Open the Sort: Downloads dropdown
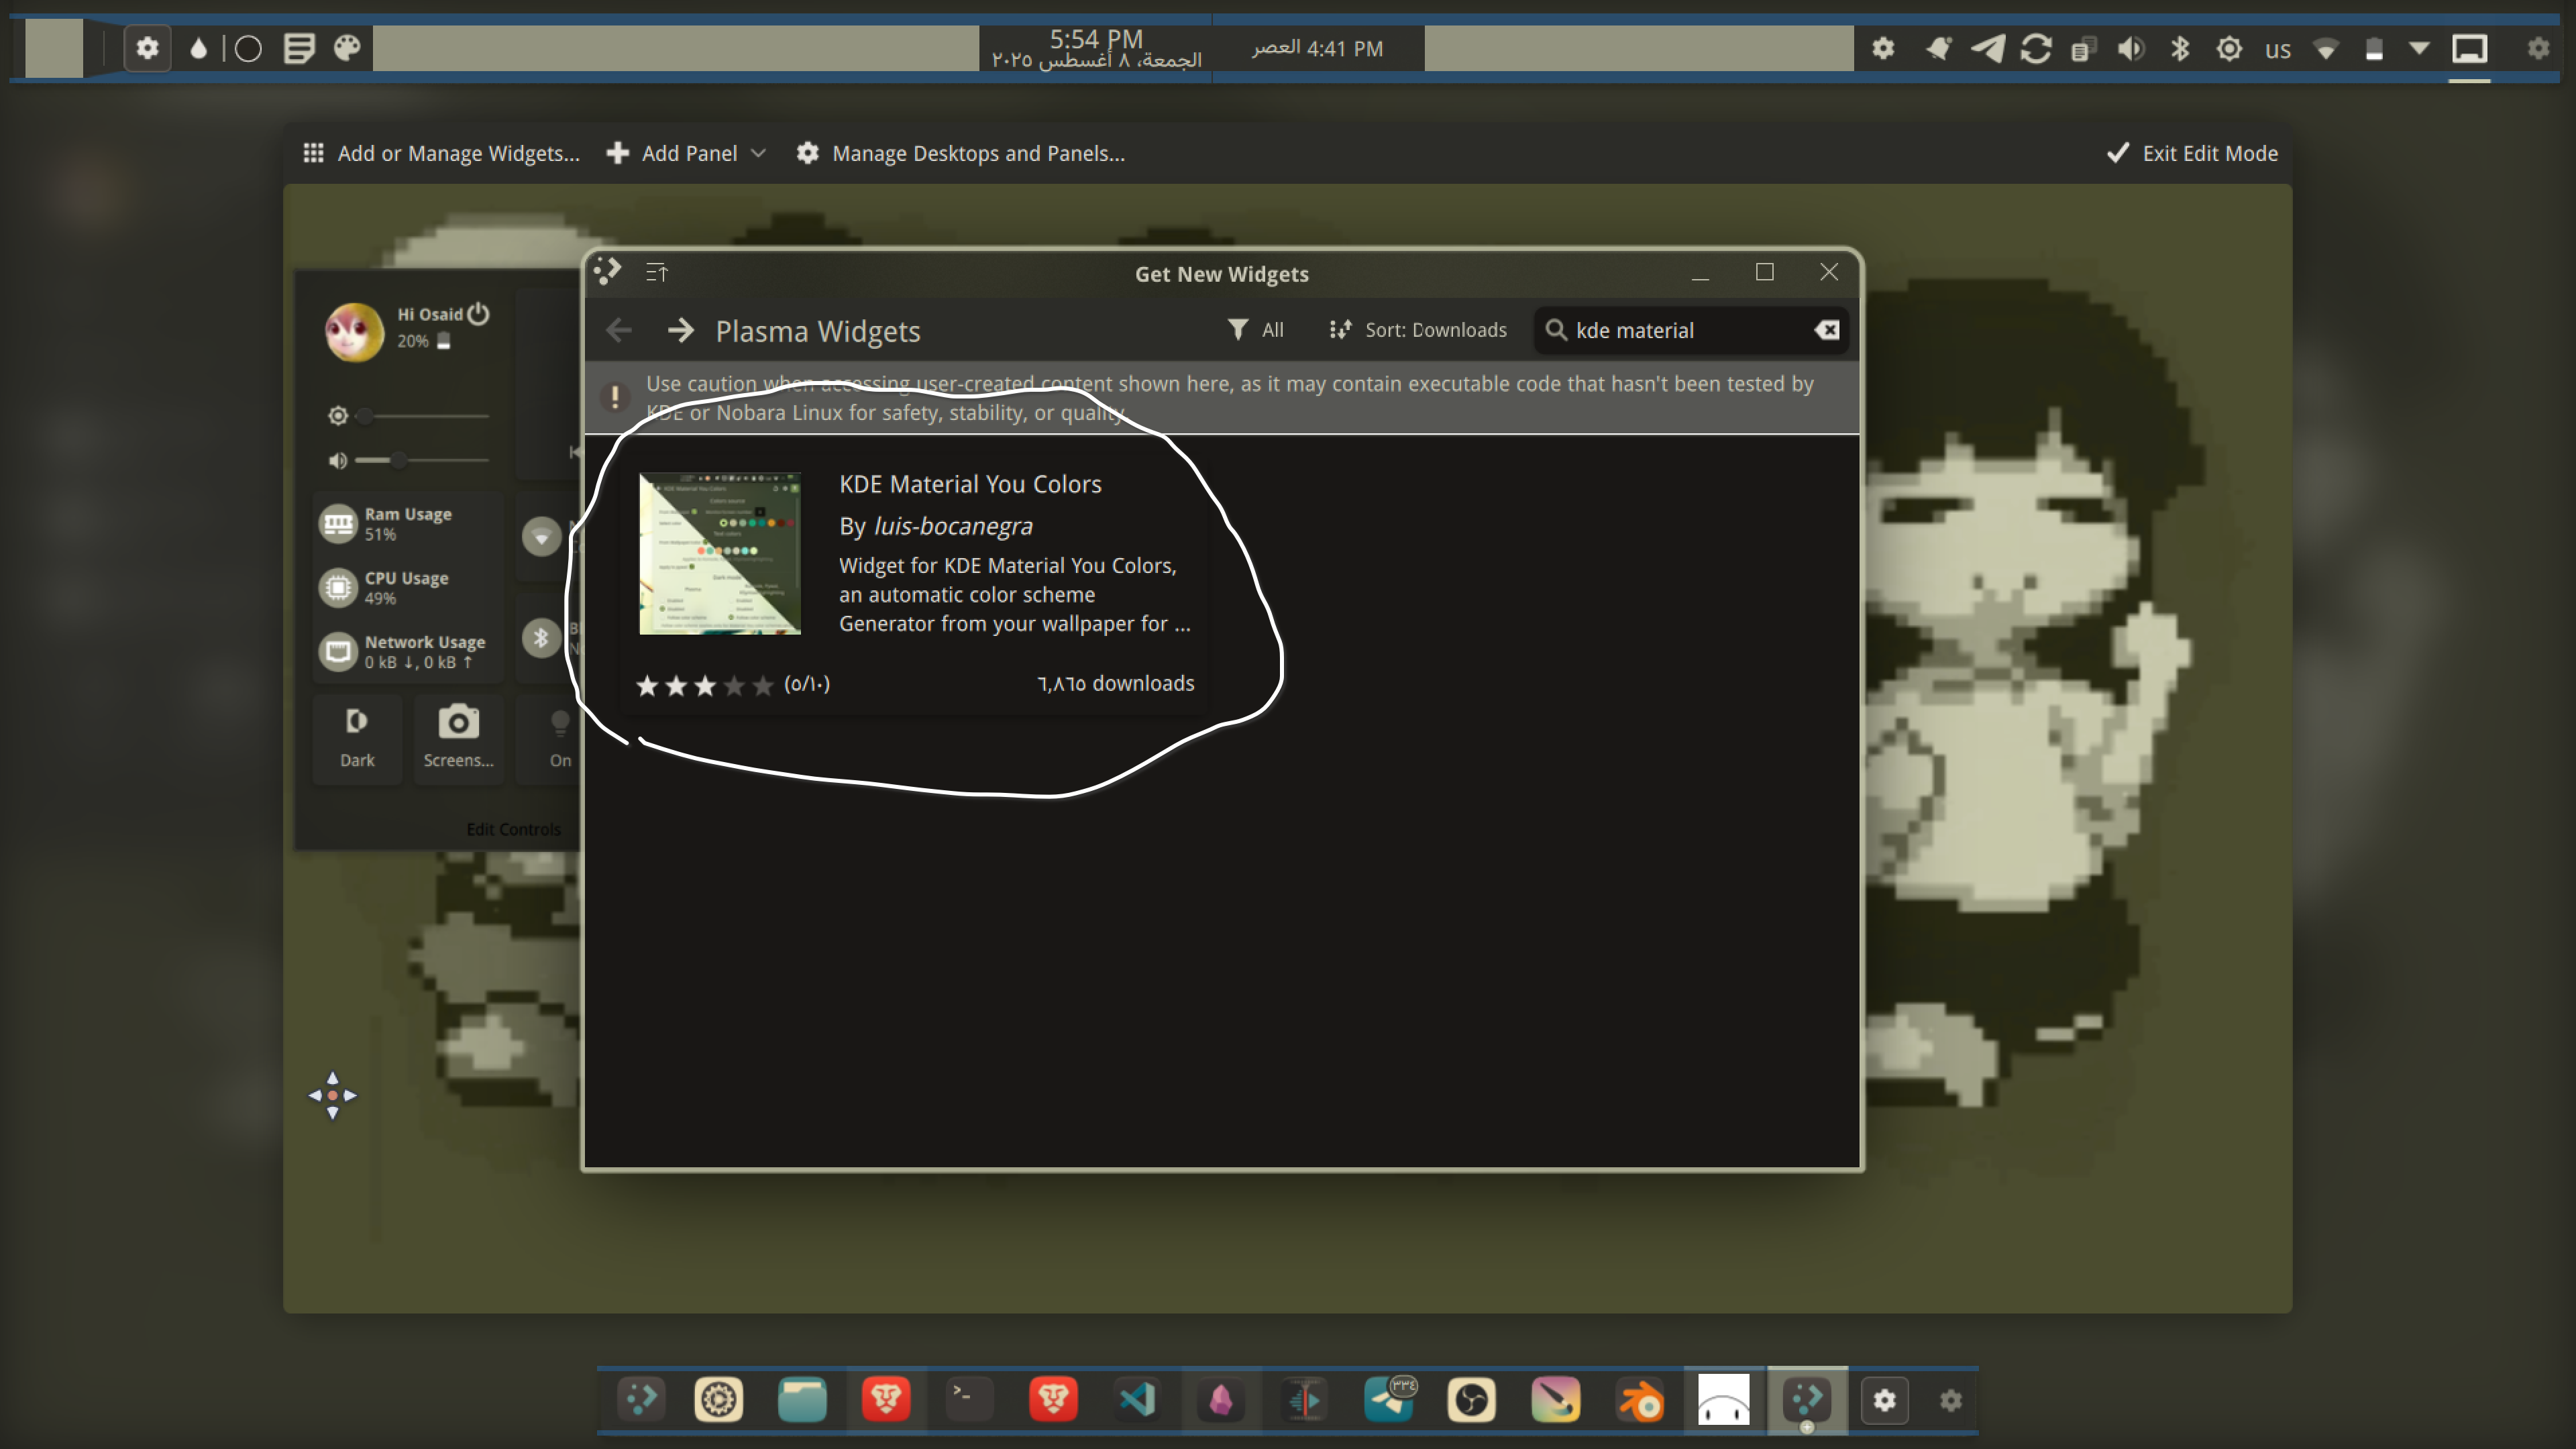 click(x=1417, y=330)
